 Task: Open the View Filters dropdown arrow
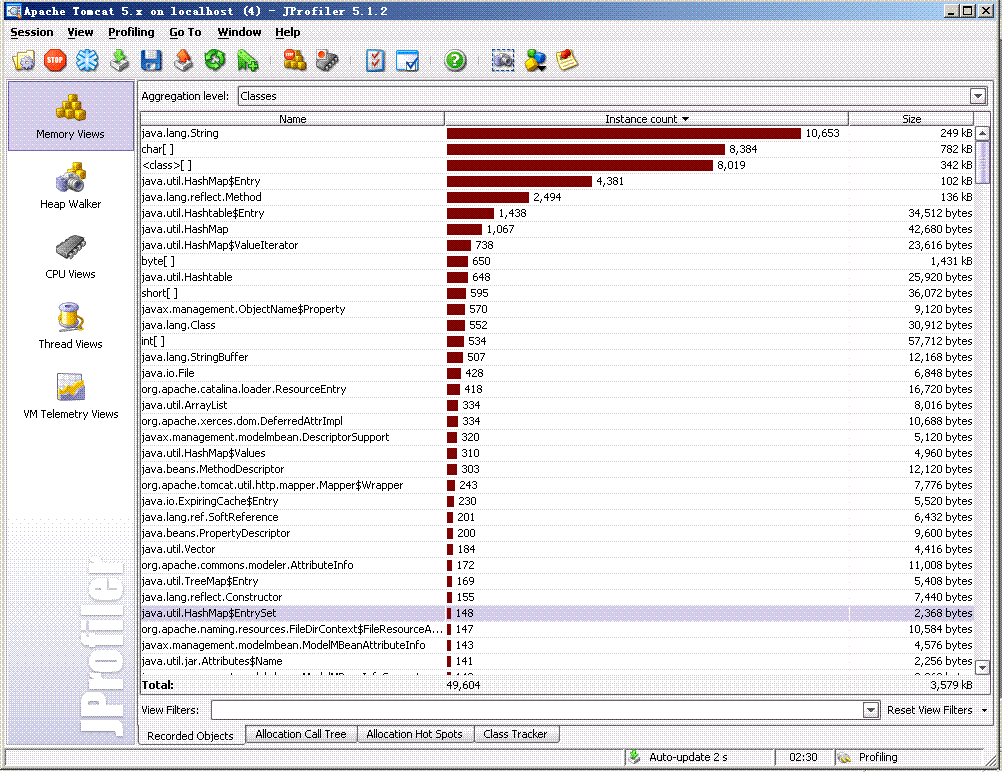tap(869, 710)
